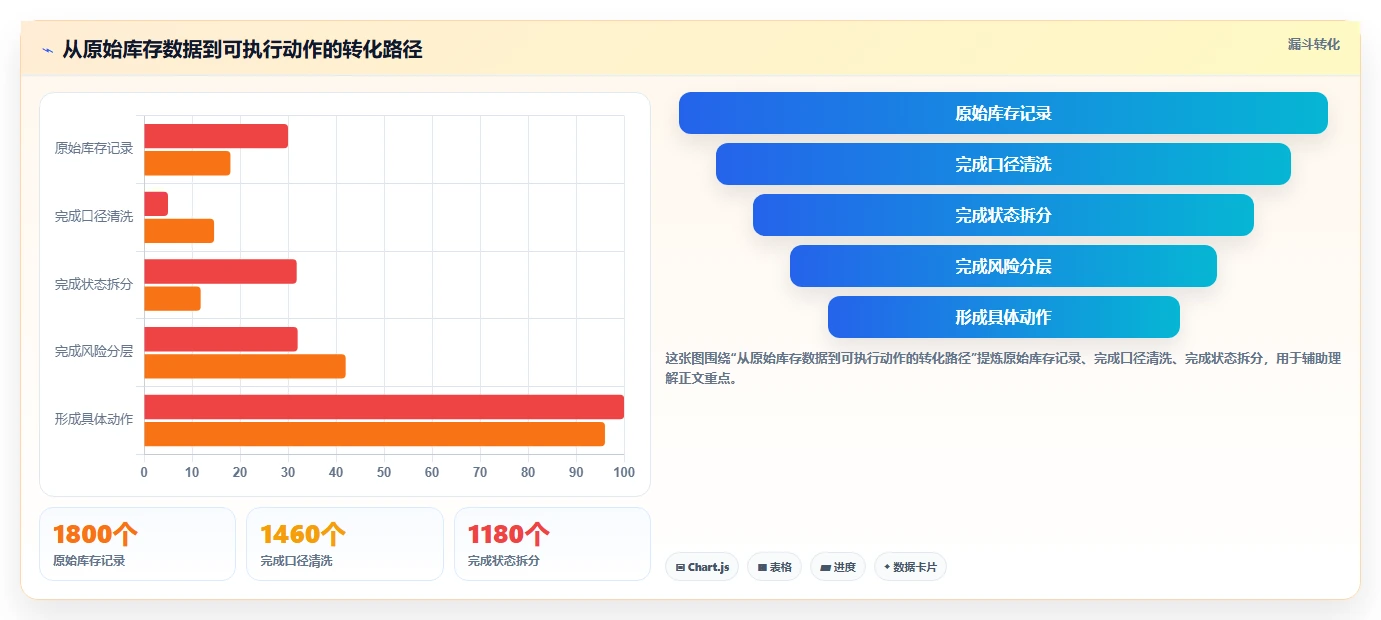Click the red bar for 完成状态拆分
The image size is (1381, 620).
pos(220,271)
